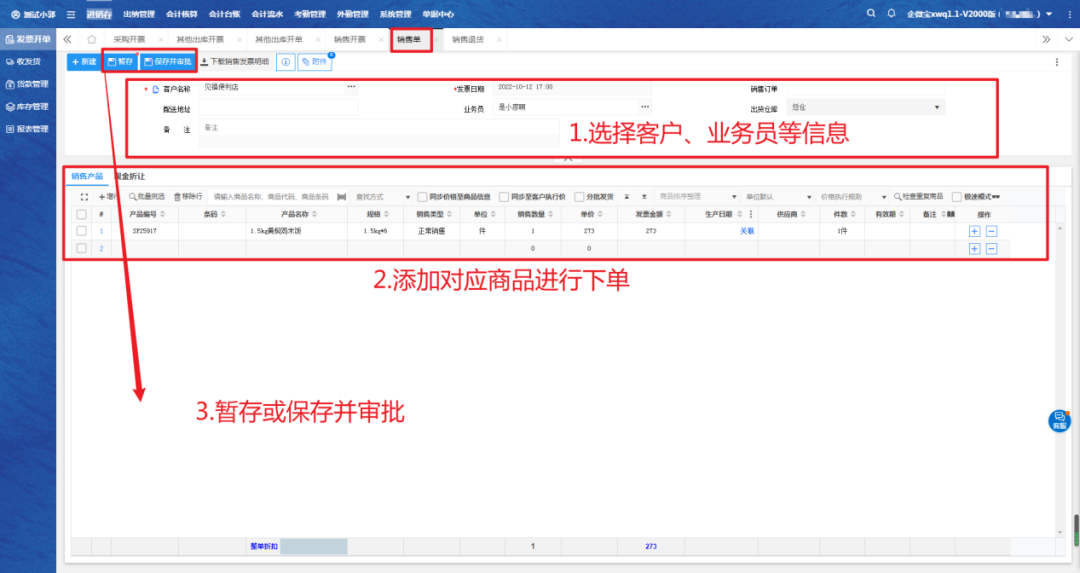Check the 分批发货 checkbox

tap(580, 197)
